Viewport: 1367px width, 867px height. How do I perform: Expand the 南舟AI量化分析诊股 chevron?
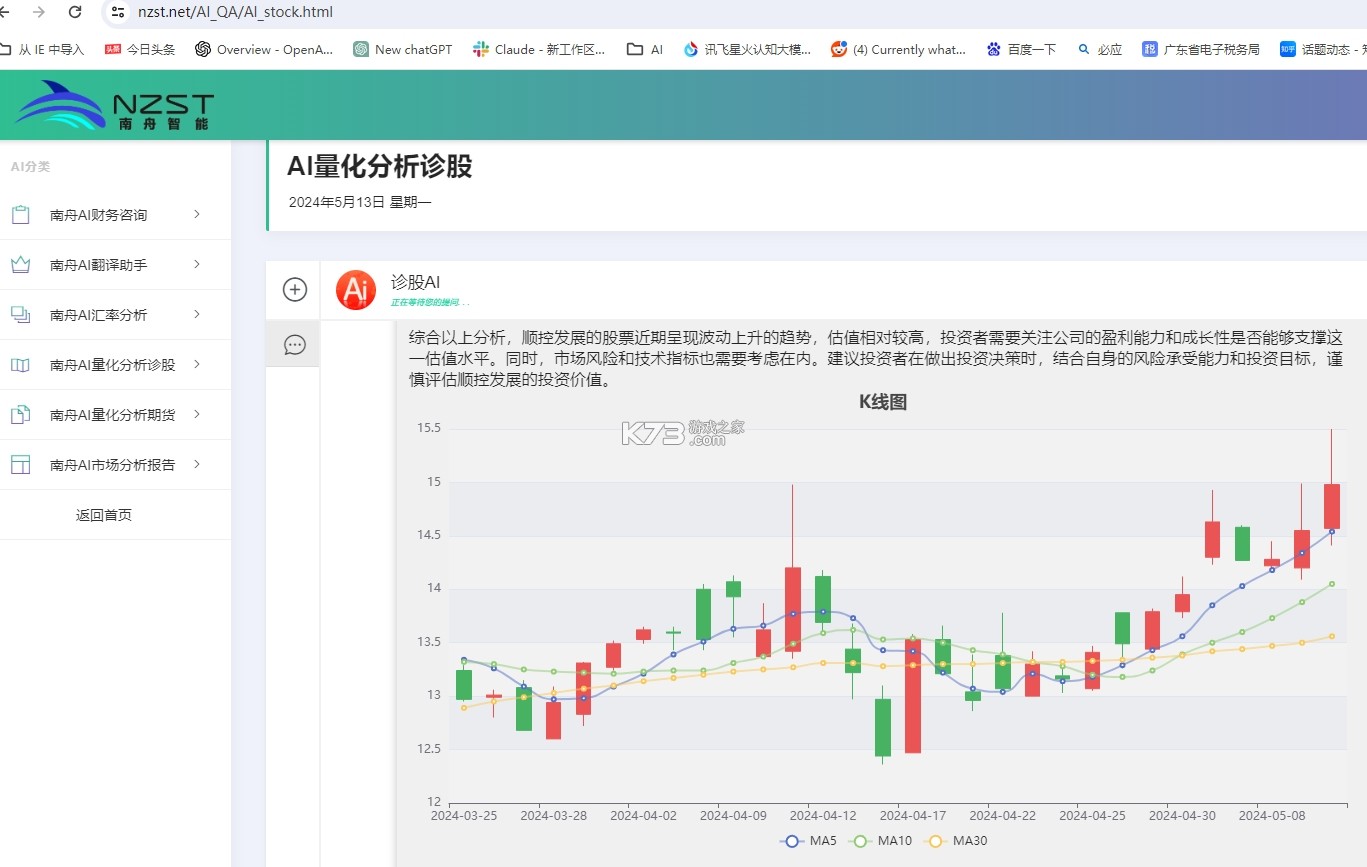click(197, 364)
